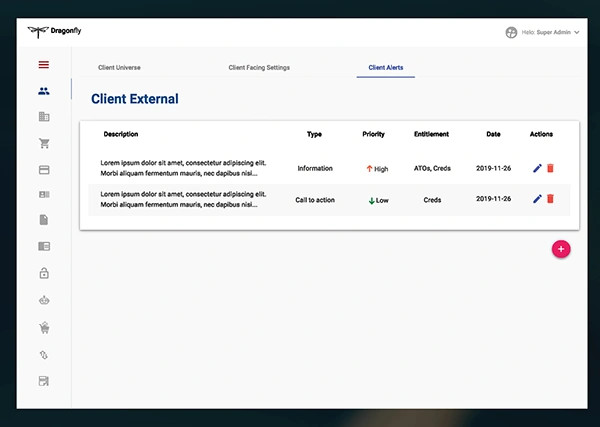
Task: Open the bottom save-edit icon in sidebar
Action: tap(44, 381)
